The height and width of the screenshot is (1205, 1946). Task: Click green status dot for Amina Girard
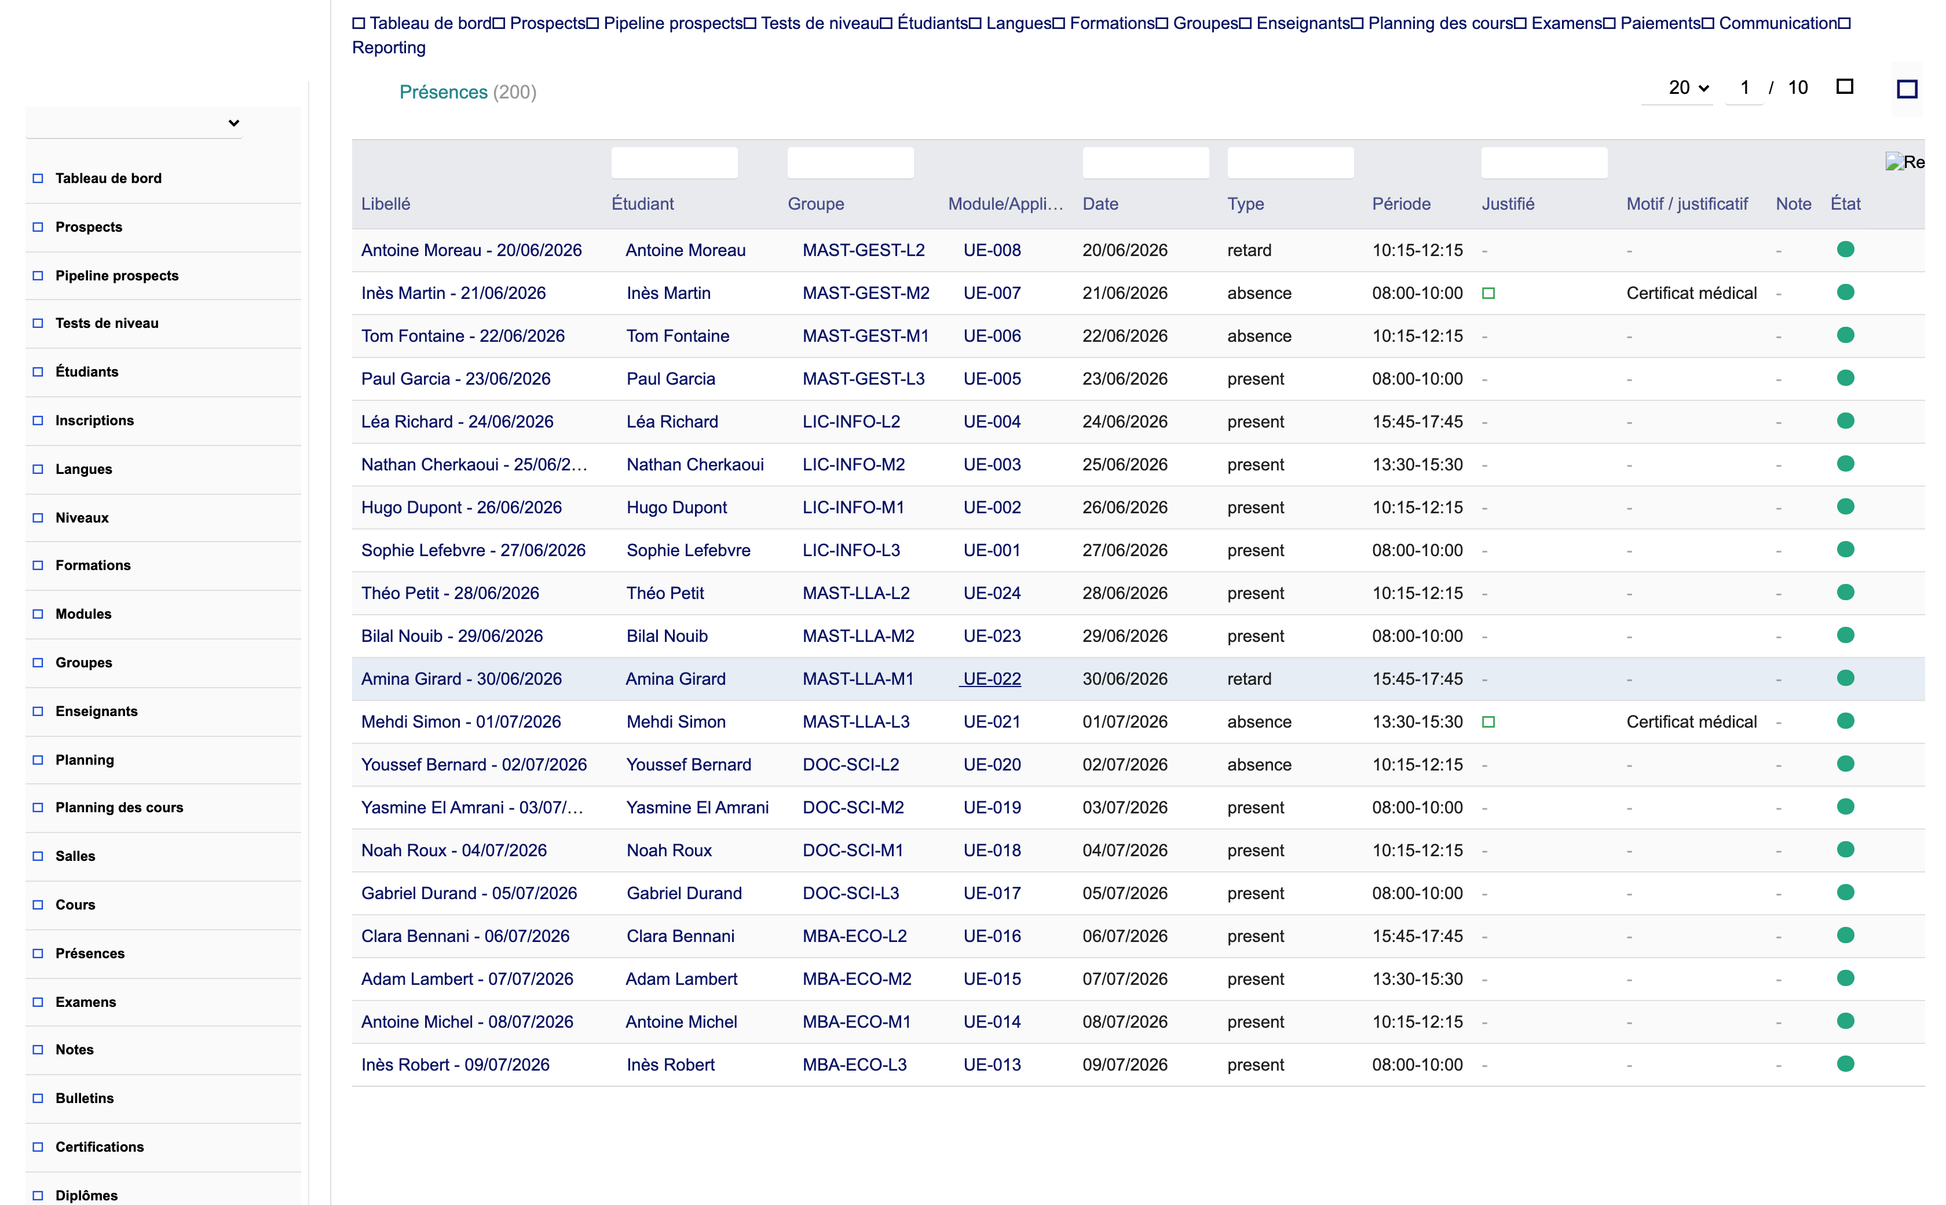click(x=1846, y=678)
